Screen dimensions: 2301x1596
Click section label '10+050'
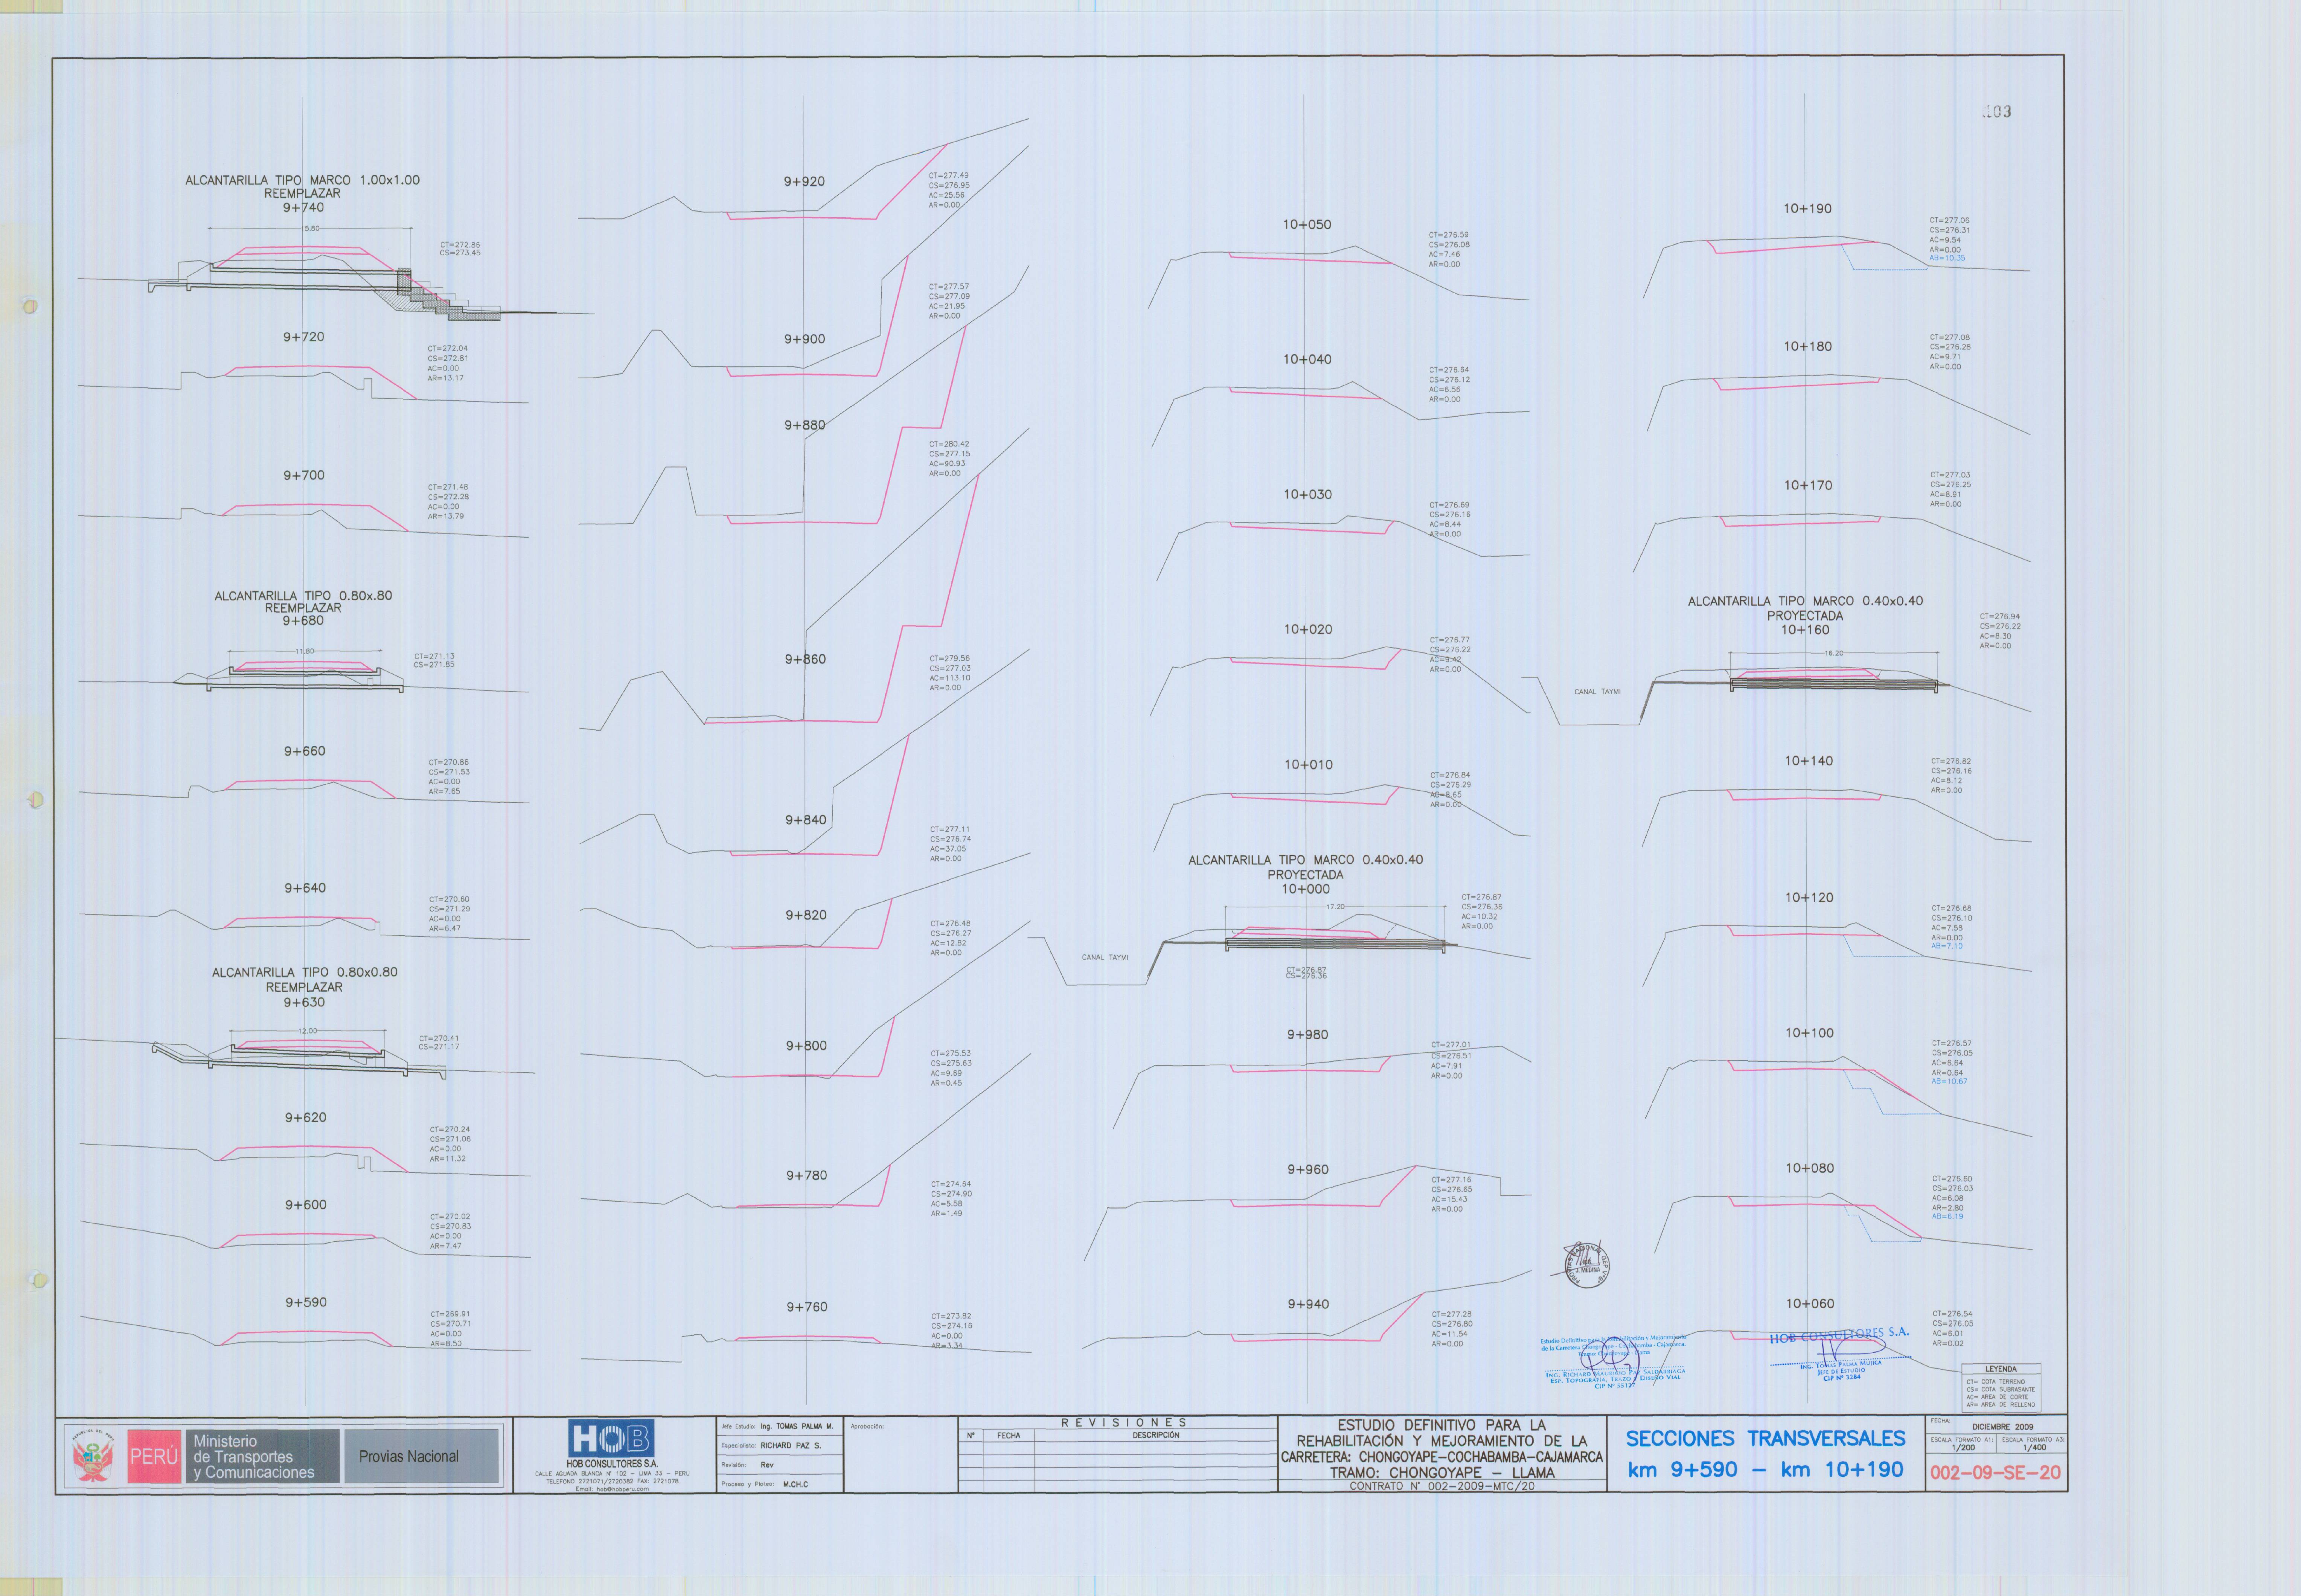click(x=1307, y=225)
